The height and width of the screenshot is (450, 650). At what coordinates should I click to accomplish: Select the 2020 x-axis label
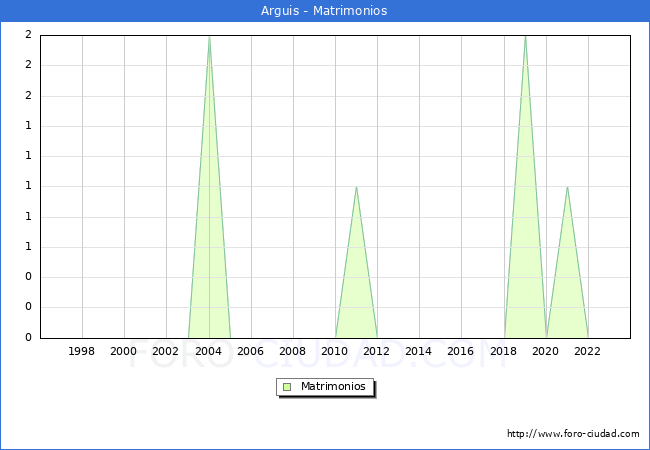coord(546,351)
